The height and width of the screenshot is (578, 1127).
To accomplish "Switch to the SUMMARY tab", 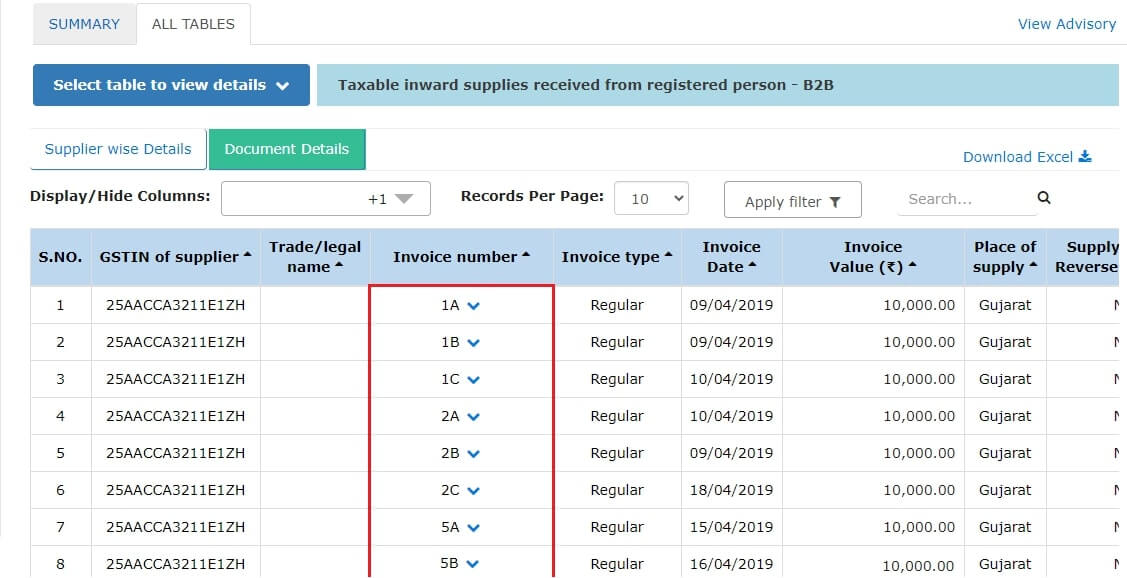I will click(x=84, y=23).
